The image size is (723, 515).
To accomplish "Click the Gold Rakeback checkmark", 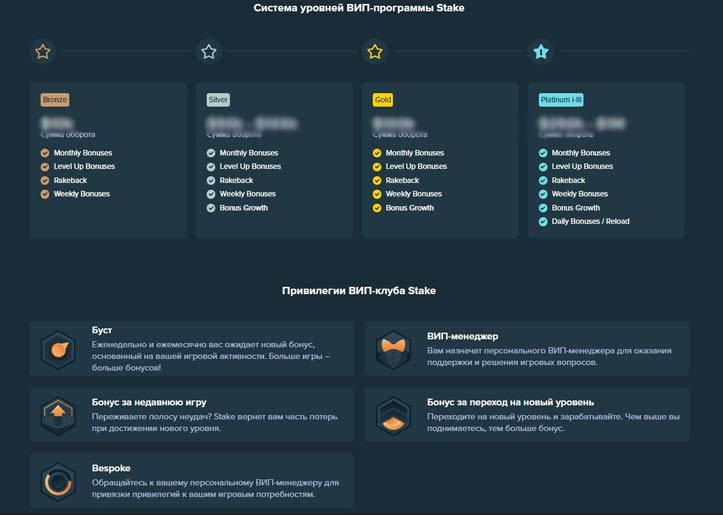I will pyautogui.click(x=377, y=180).
